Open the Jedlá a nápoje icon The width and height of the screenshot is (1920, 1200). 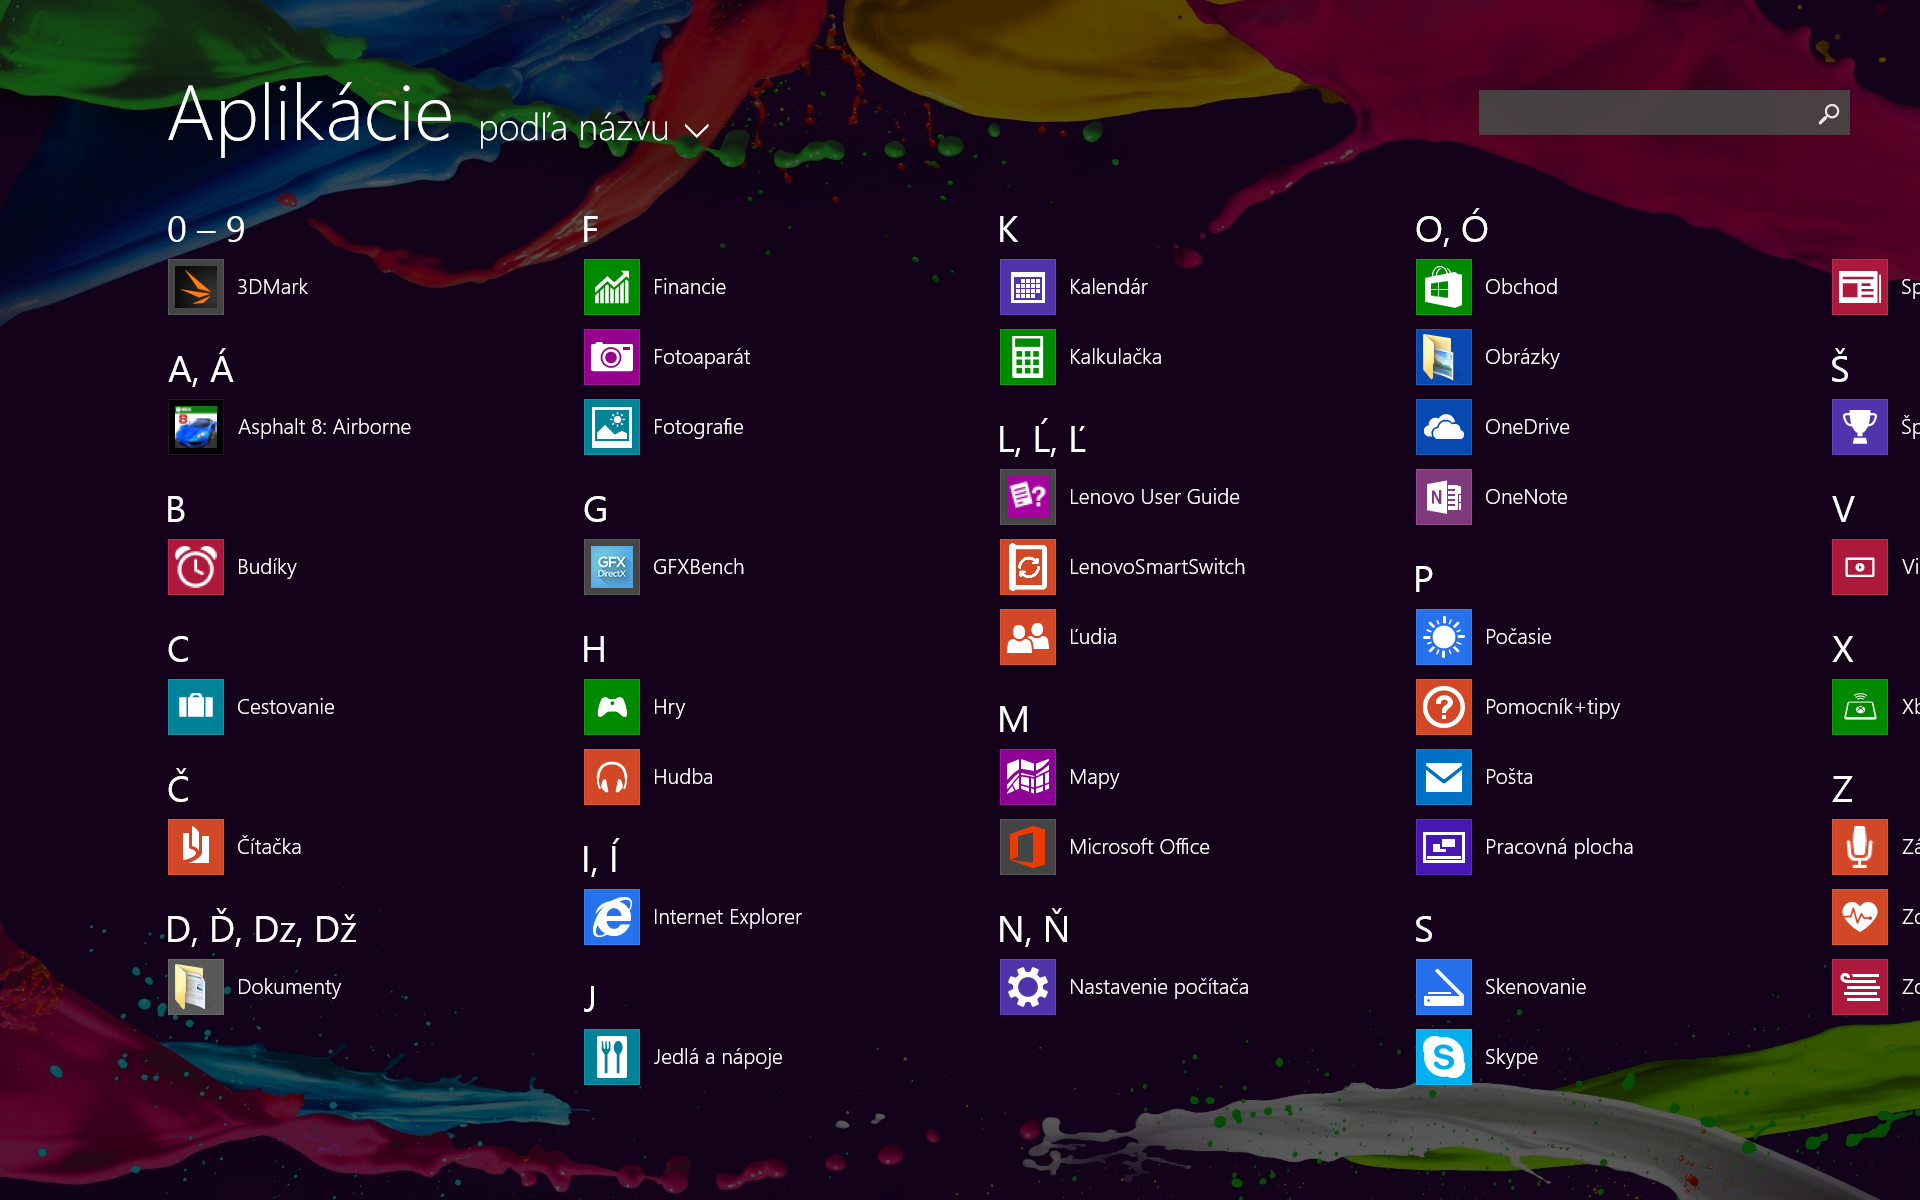click(612, 1057)
